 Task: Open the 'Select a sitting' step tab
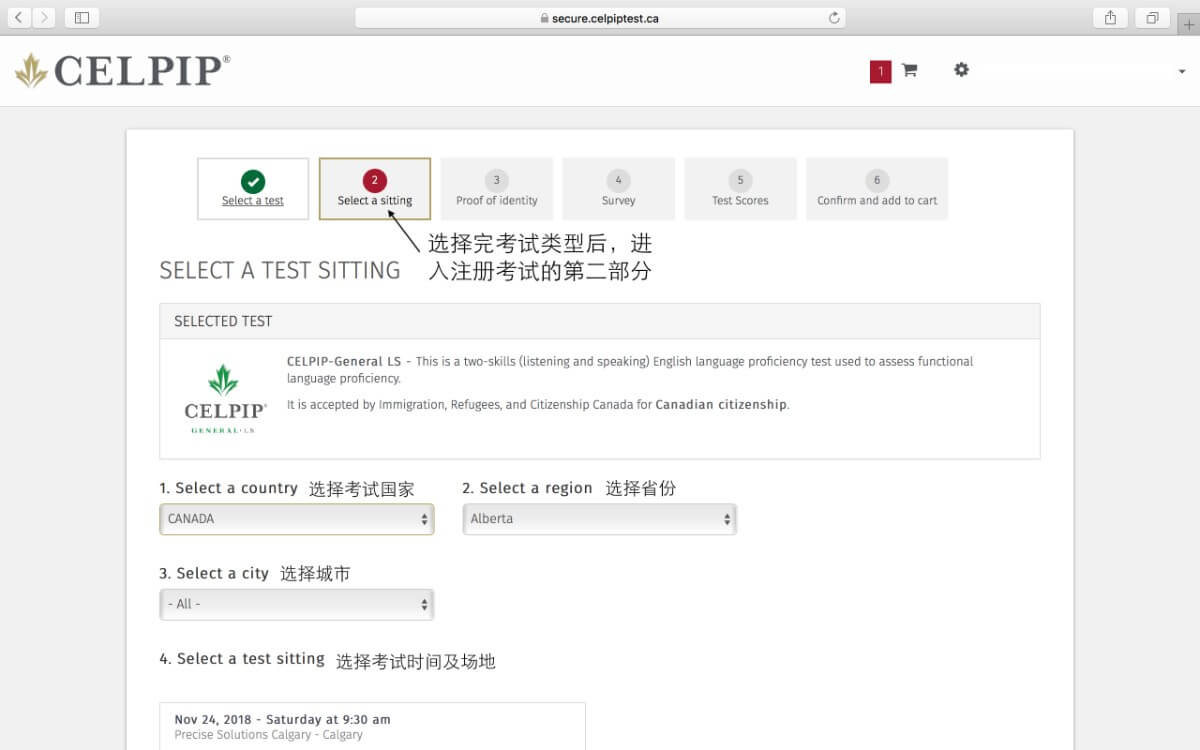(x=375, y=188)
